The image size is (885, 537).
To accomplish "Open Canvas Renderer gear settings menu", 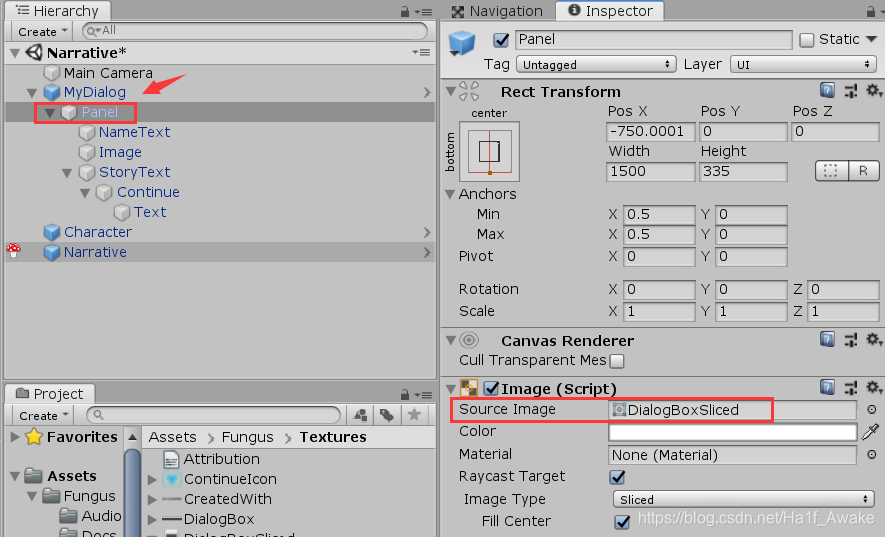I will pyautogui.click(x=874, y=339).
